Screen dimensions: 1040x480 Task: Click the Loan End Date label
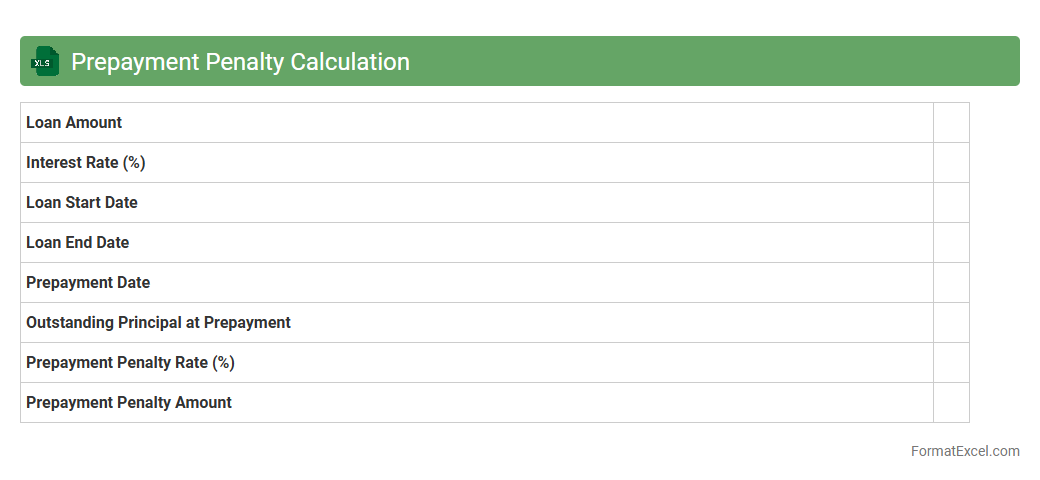78,242
